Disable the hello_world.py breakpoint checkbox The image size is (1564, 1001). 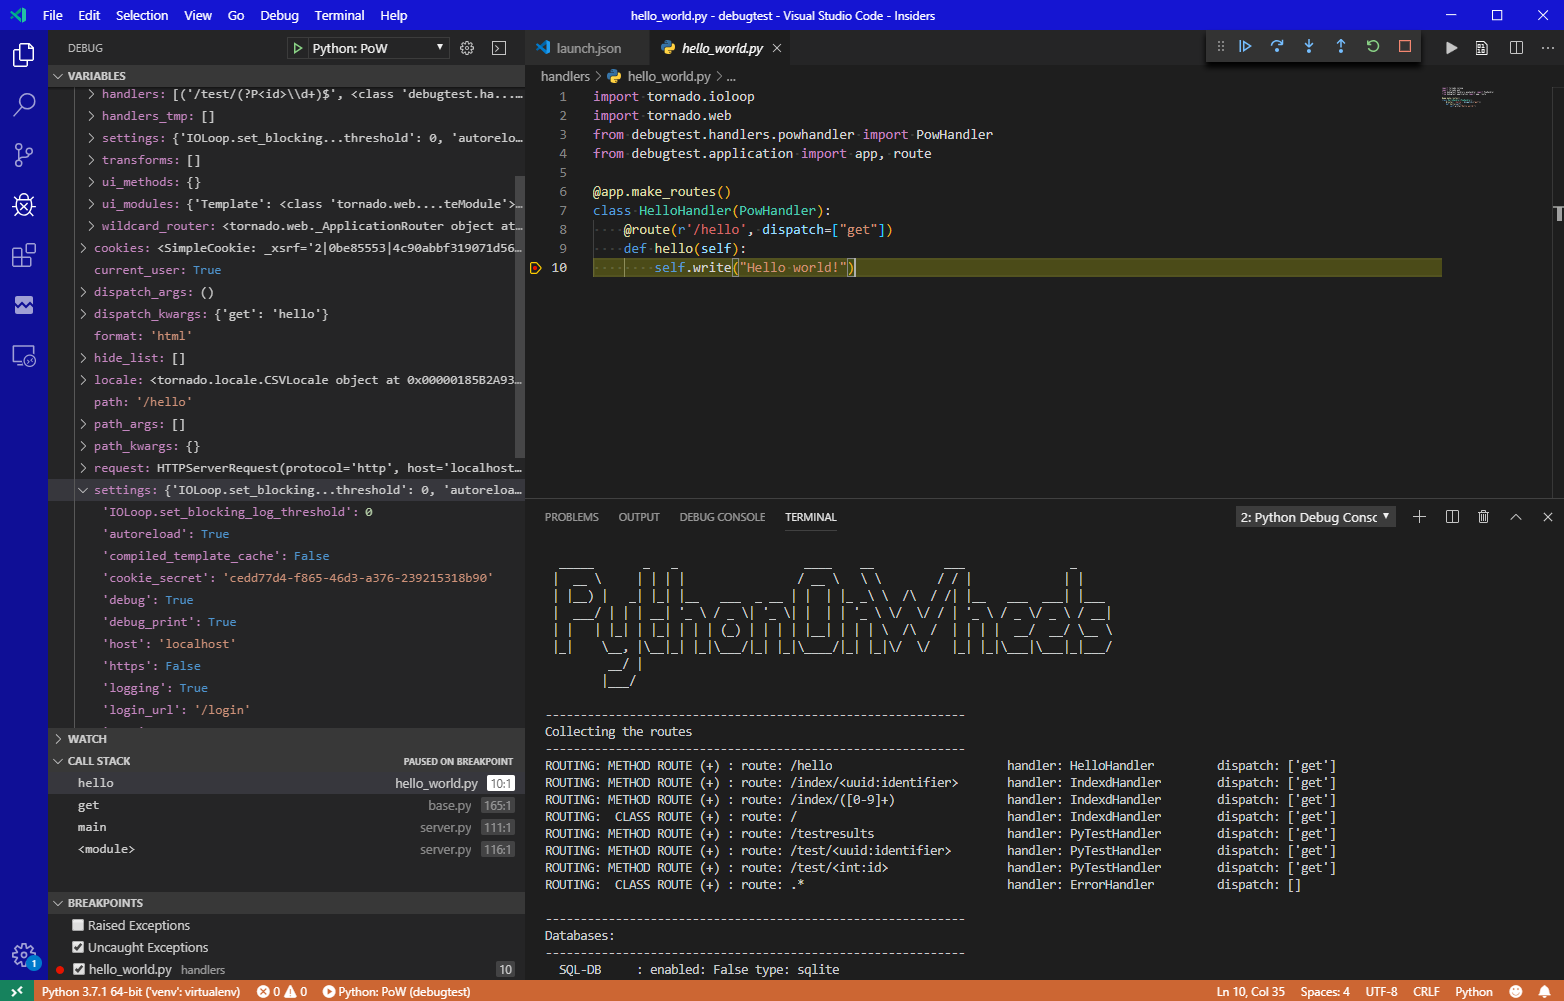[79, 969]
